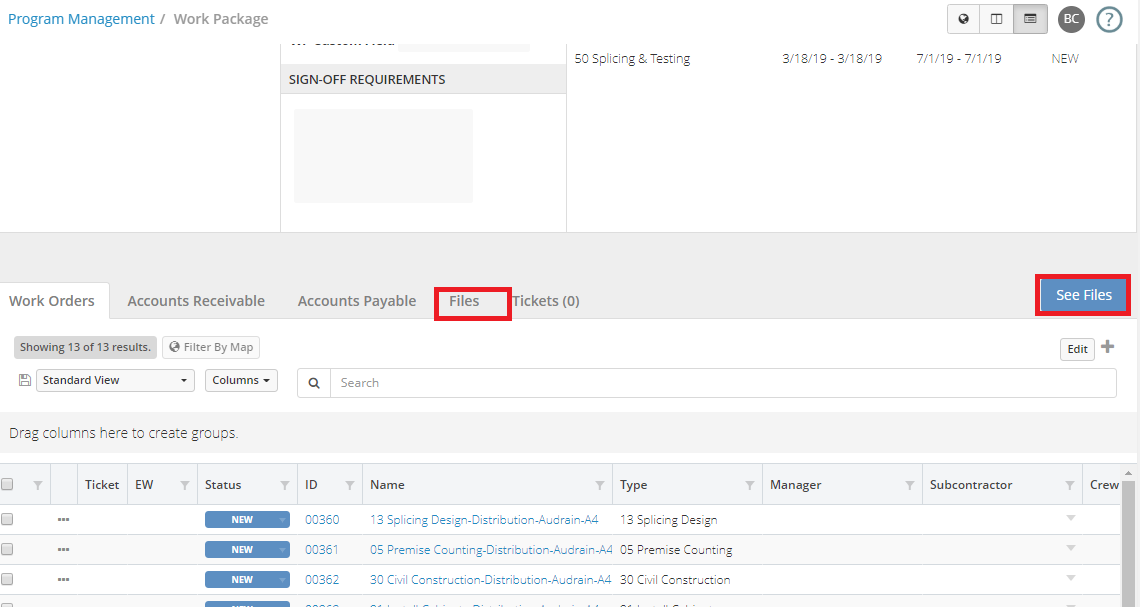Switch to the globe map view
This screenshot has height=607, width=1140.
click(x=963, y=19)
